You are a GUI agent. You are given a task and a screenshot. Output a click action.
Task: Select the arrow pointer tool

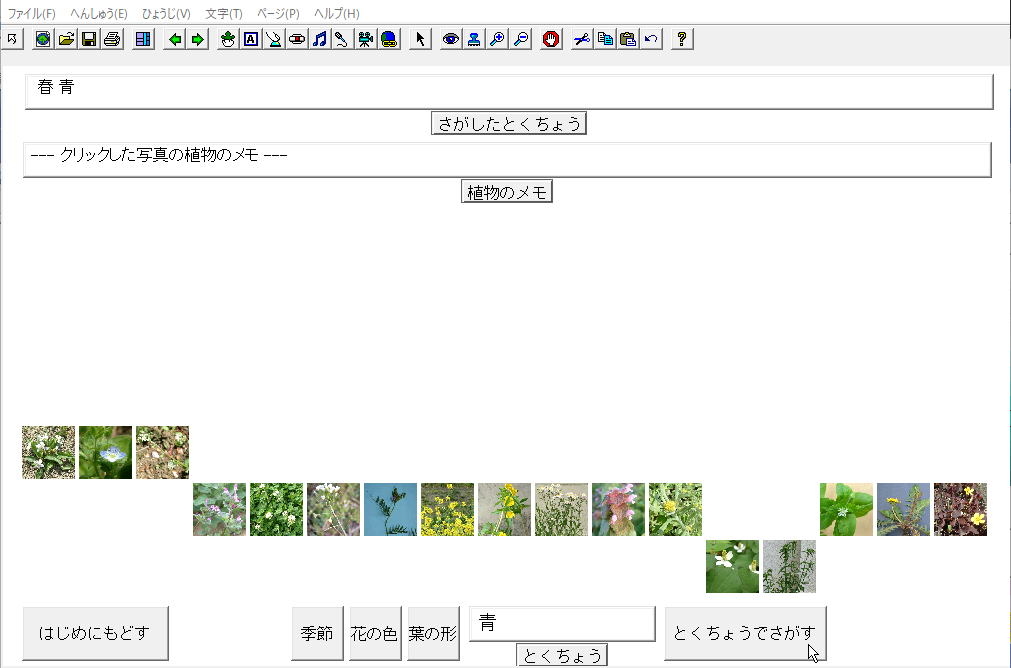(x=420, y=39)
